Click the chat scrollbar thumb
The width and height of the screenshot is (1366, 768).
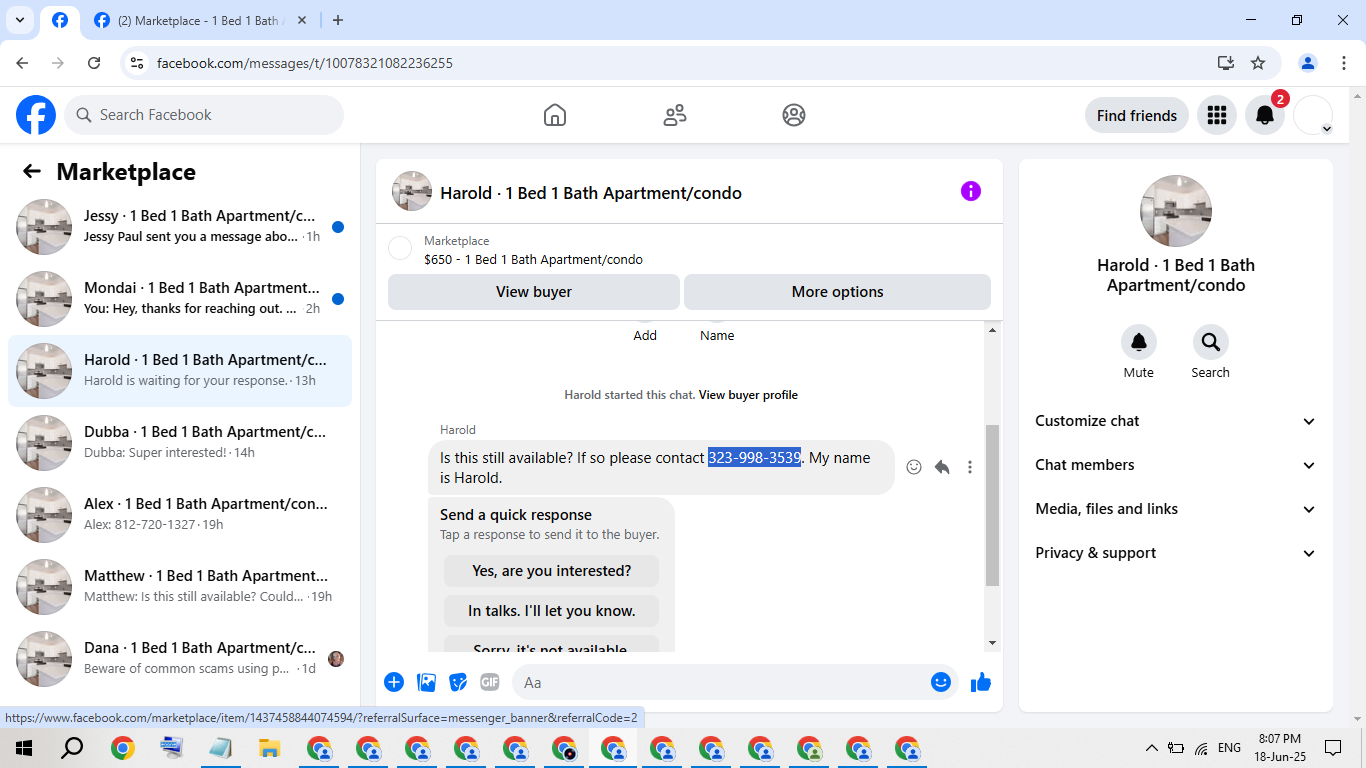point(992,505)
